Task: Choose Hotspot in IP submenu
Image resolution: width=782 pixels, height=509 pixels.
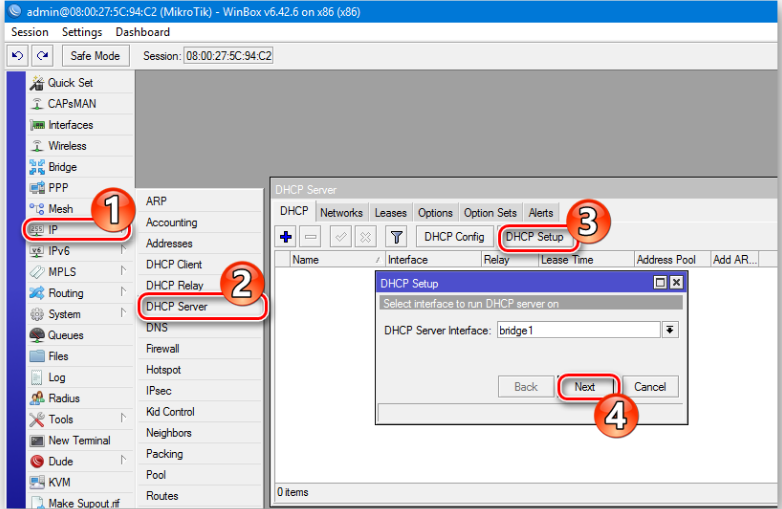Action: [x=199, y=369]
